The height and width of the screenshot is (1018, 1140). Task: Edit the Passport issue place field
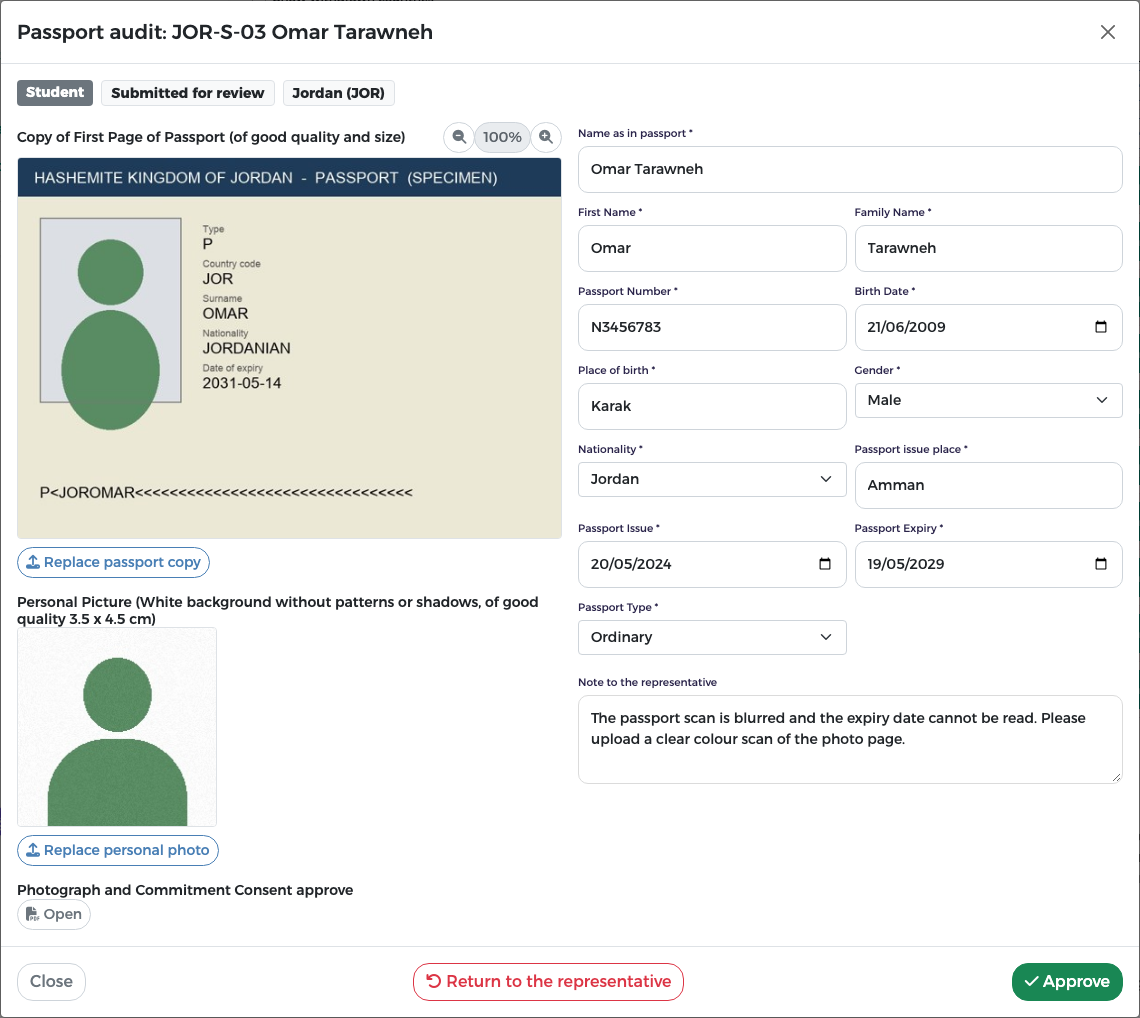(988, 485)
